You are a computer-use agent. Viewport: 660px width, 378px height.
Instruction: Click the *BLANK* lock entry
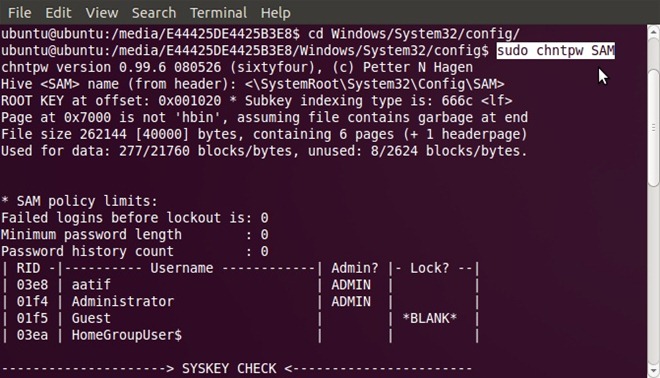tap(429, 318)
